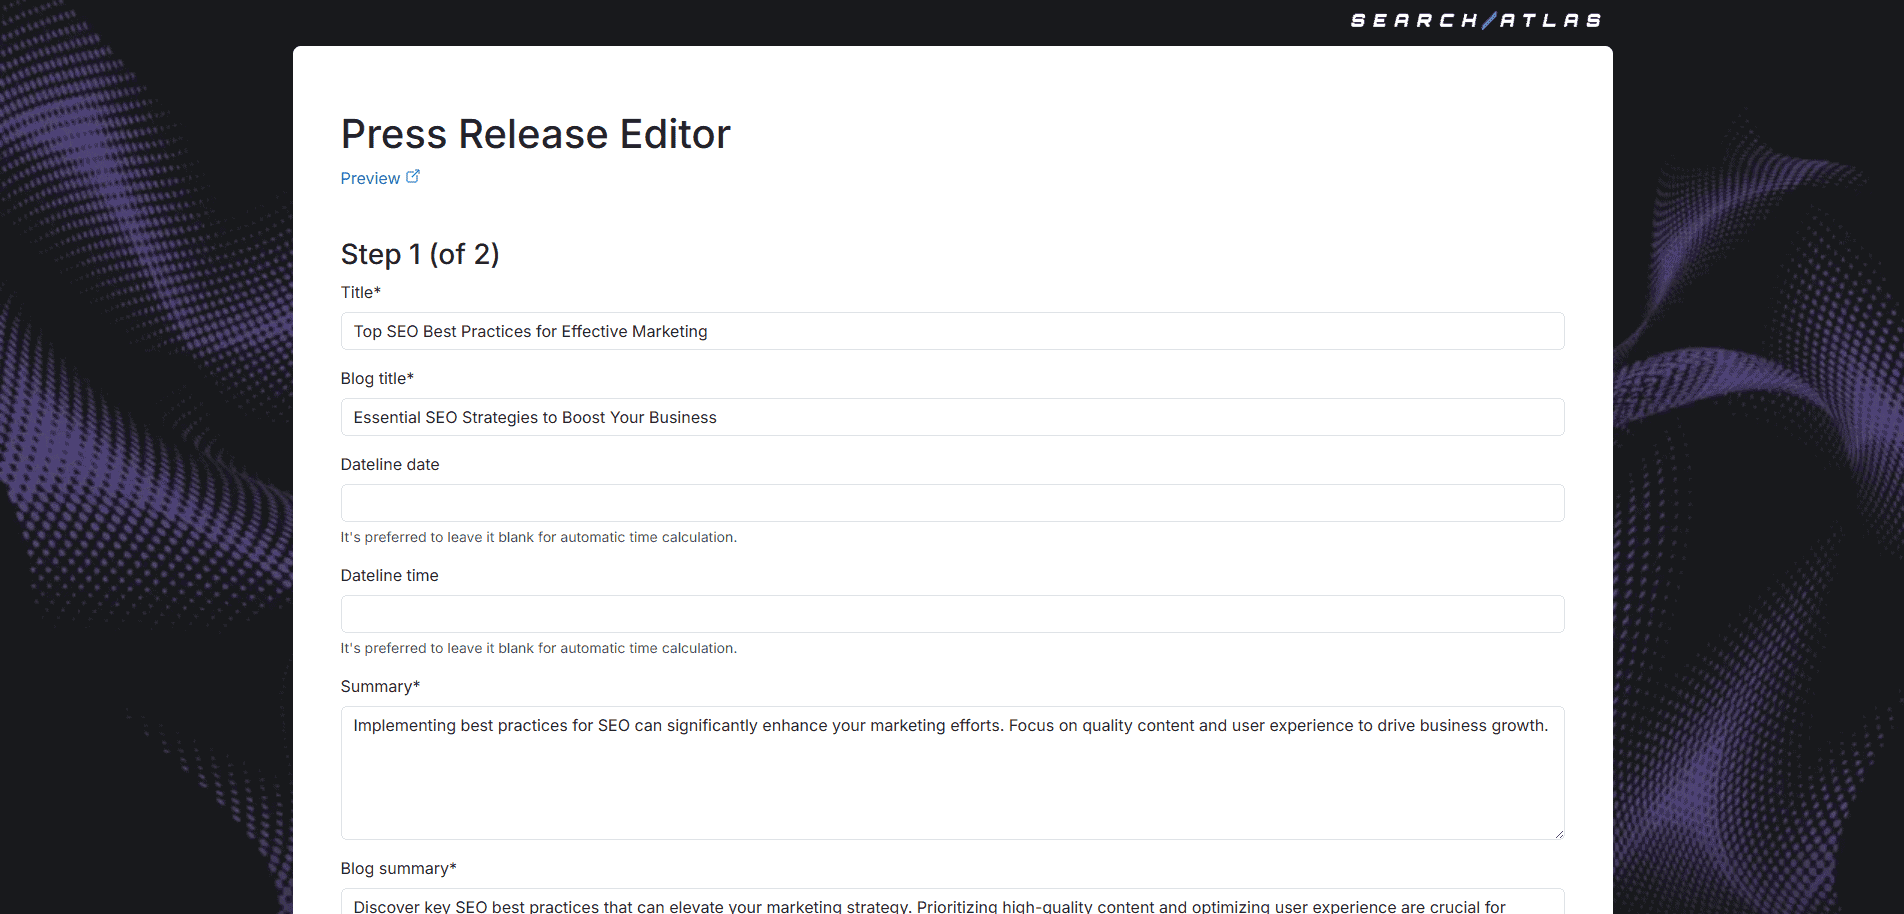
Task: Place cursor in the Summary textarea
Action: point(952,772)
